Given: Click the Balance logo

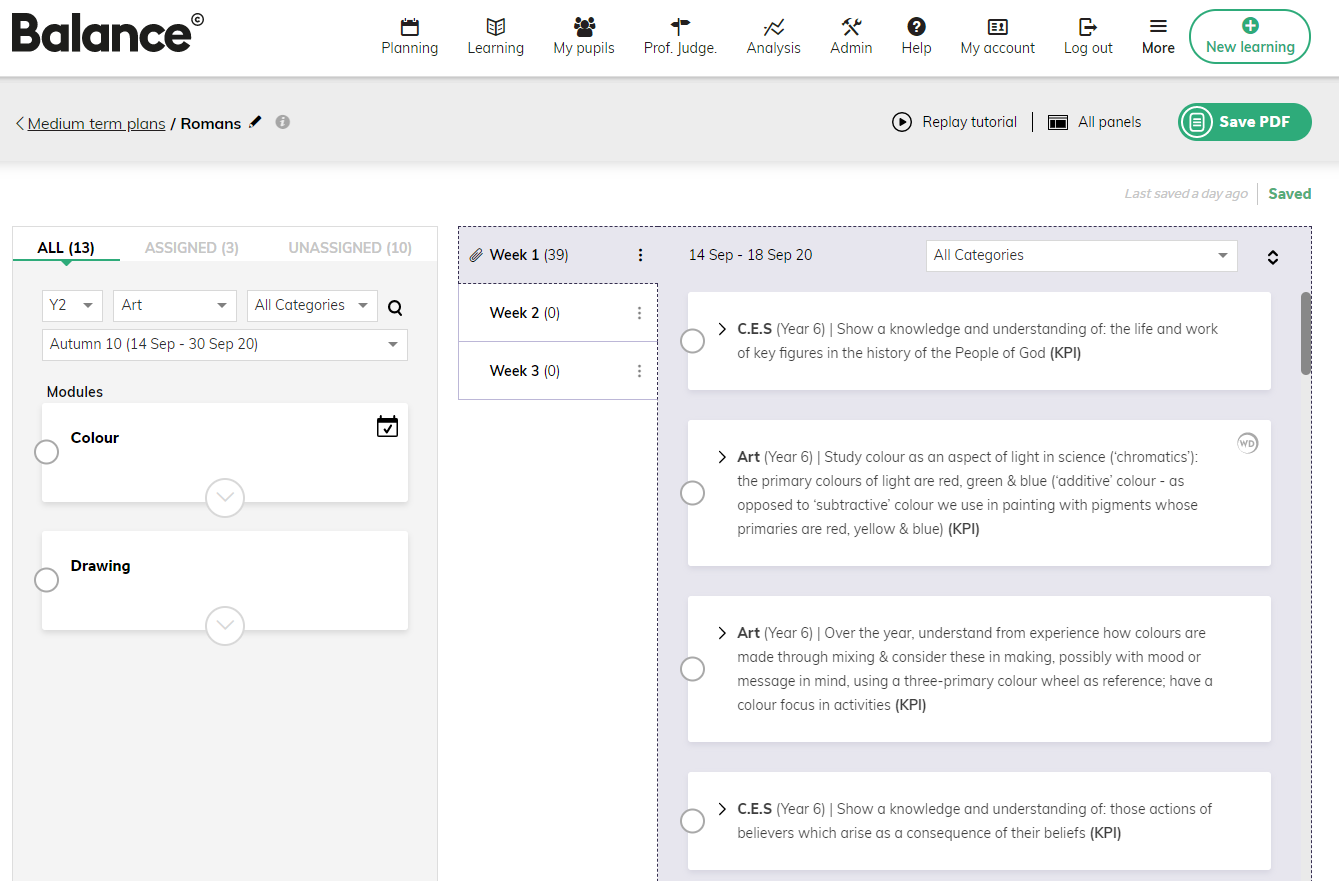Looking at the screenshot, I should (x=107, y=33).
